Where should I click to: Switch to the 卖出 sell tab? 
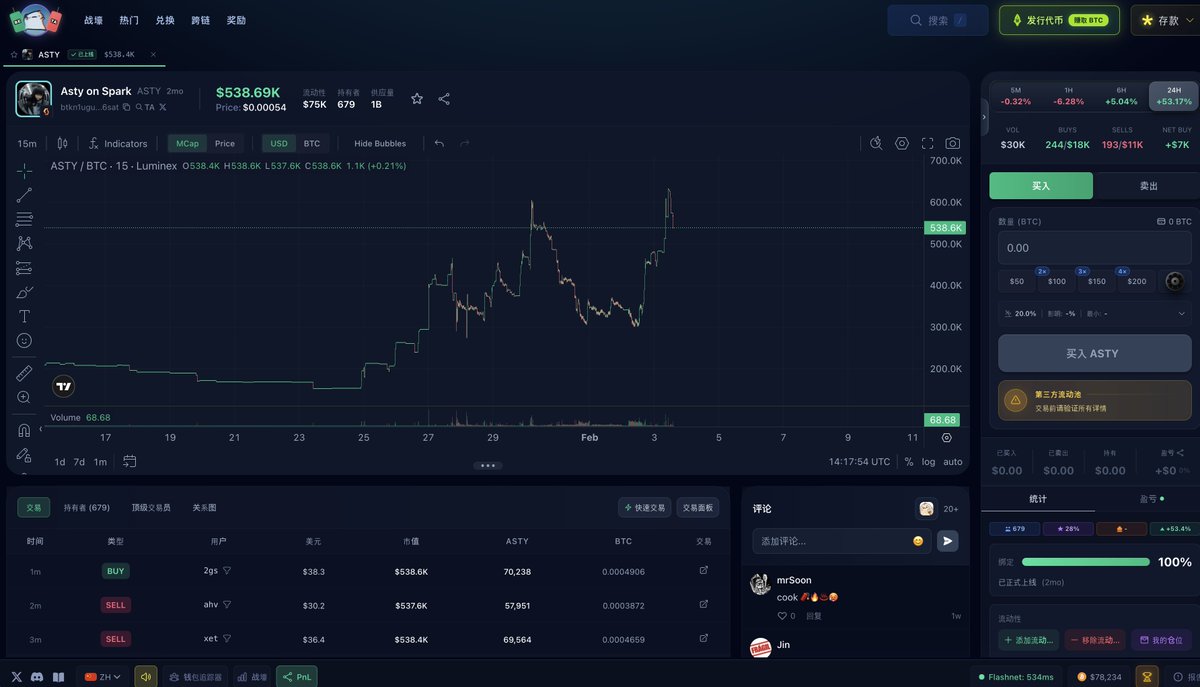[x=1148, y=186]
